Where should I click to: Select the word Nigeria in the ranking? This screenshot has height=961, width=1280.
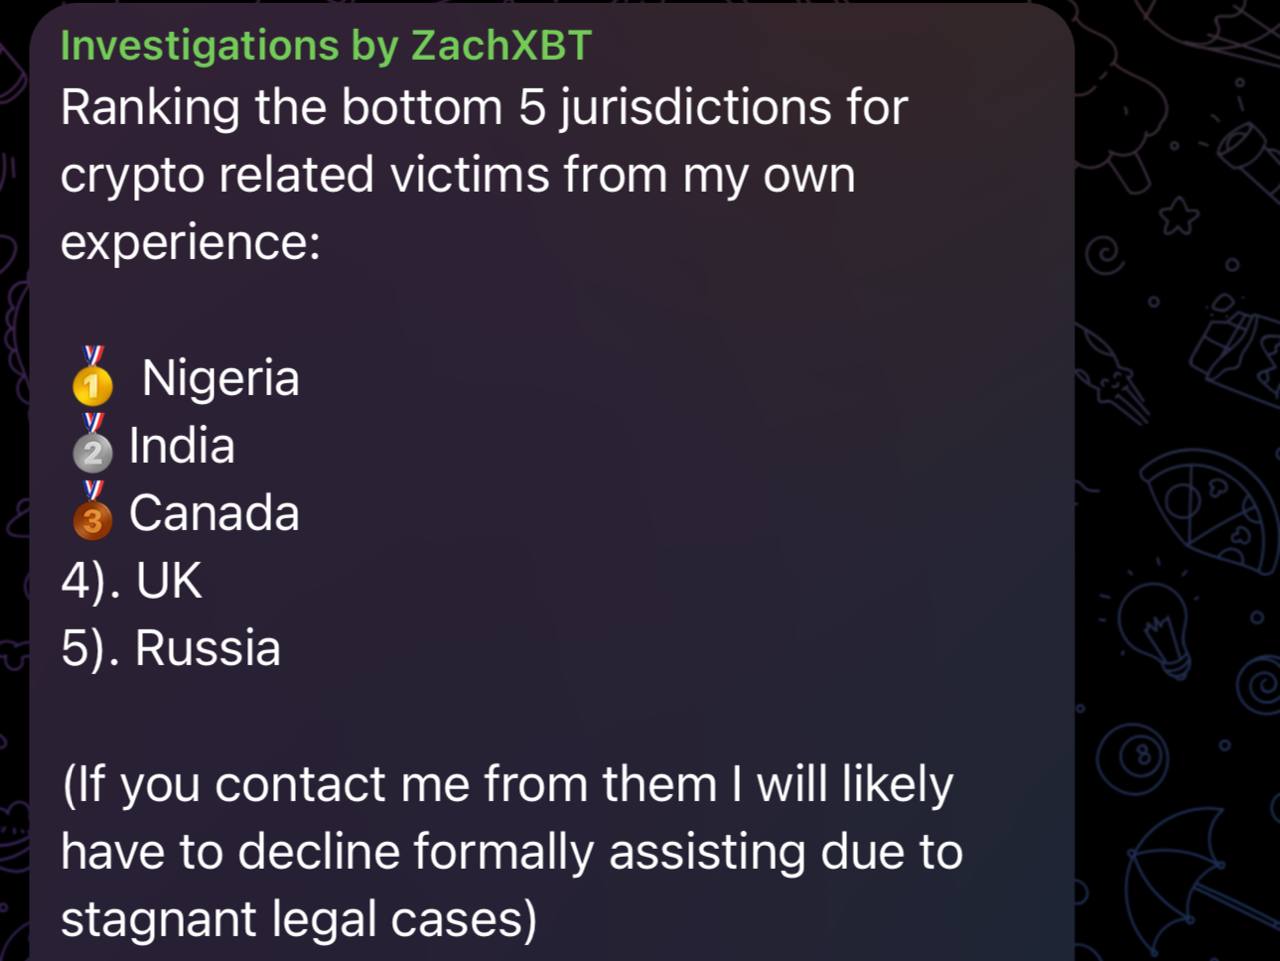click(x=221, y=378)
